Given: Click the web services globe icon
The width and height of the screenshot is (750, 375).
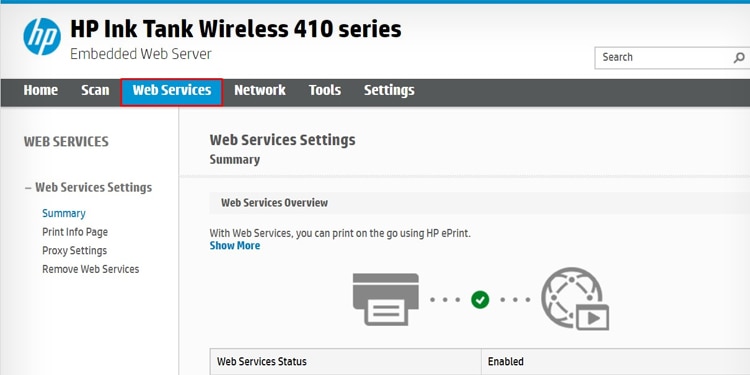Looking at the screenshot, I should pos(575,298).
